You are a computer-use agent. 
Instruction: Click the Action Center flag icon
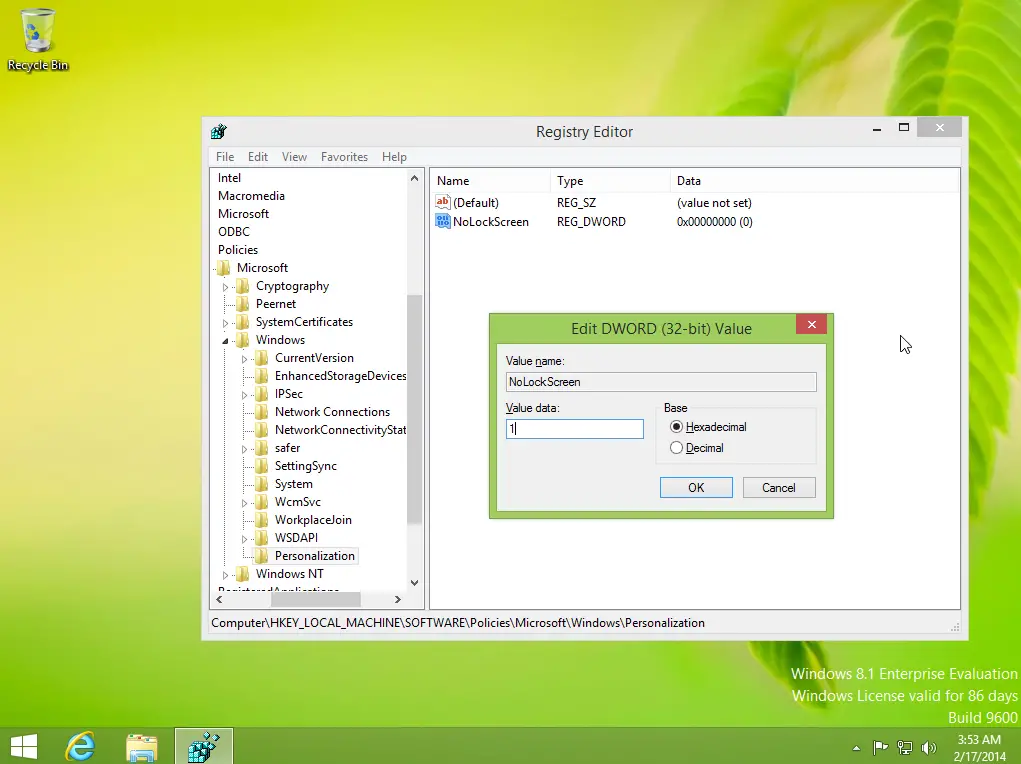point(880,747)
